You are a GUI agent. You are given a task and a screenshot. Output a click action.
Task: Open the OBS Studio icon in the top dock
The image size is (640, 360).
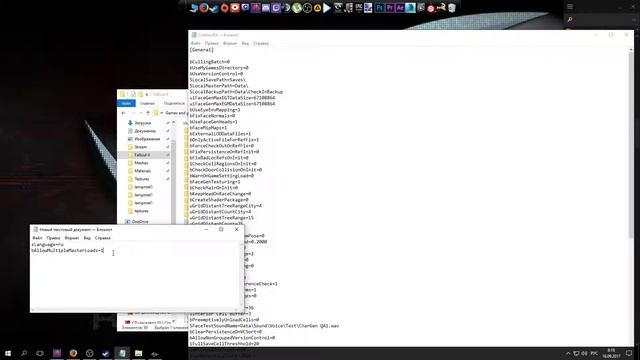307,7
